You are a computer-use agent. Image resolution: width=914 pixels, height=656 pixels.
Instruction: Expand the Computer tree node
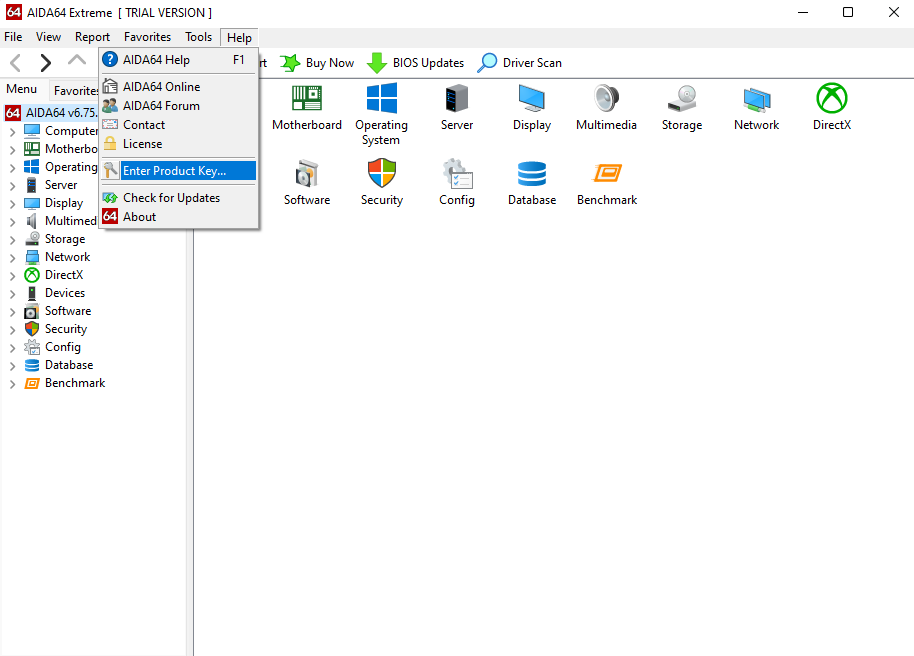(12, 132)
